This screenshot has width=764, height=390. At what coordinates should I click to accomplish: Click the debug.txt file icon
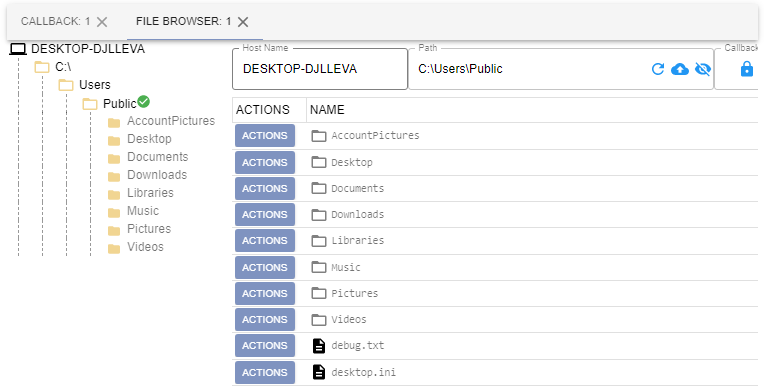[319, 346]
